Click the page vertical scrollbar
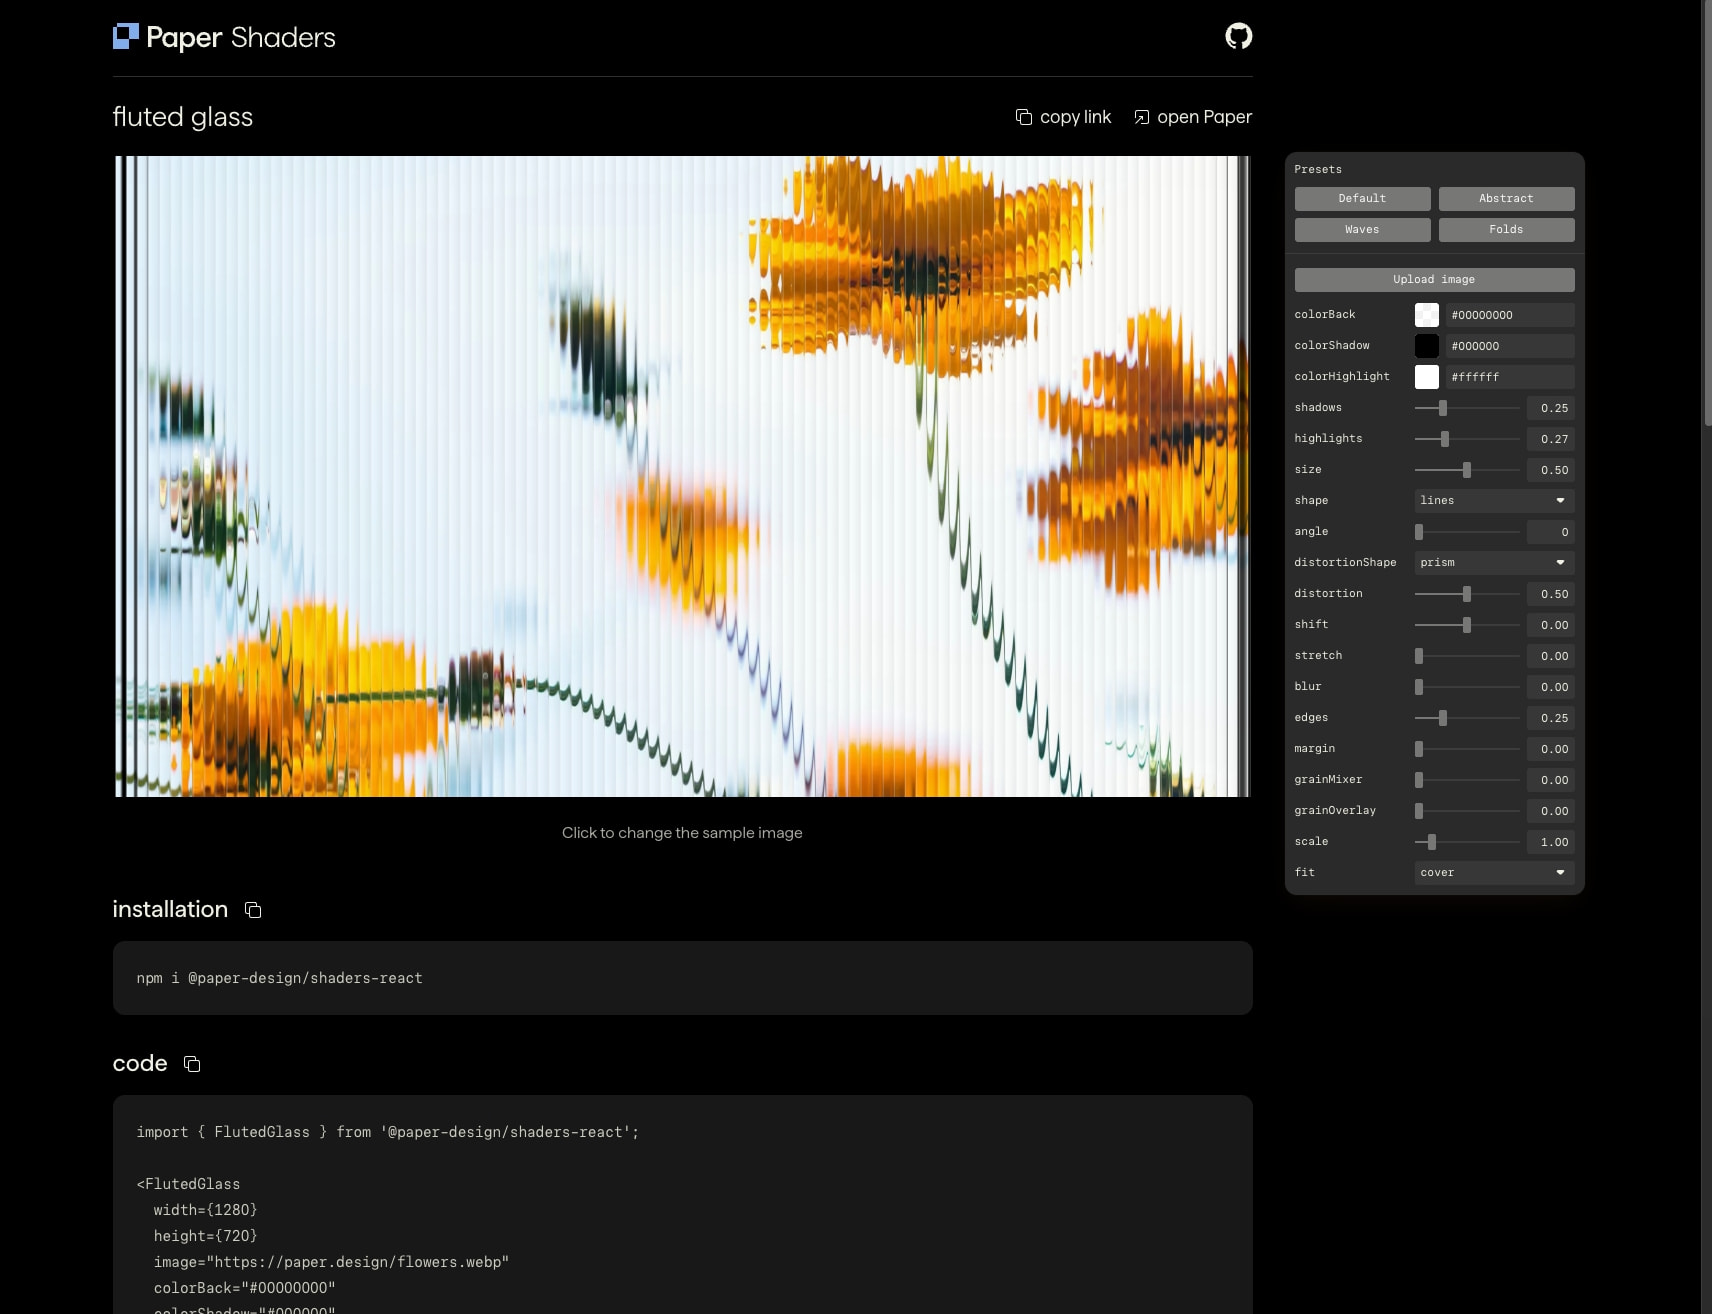The height and width of the screenshot is (1314, 1712). (1707, 213)
